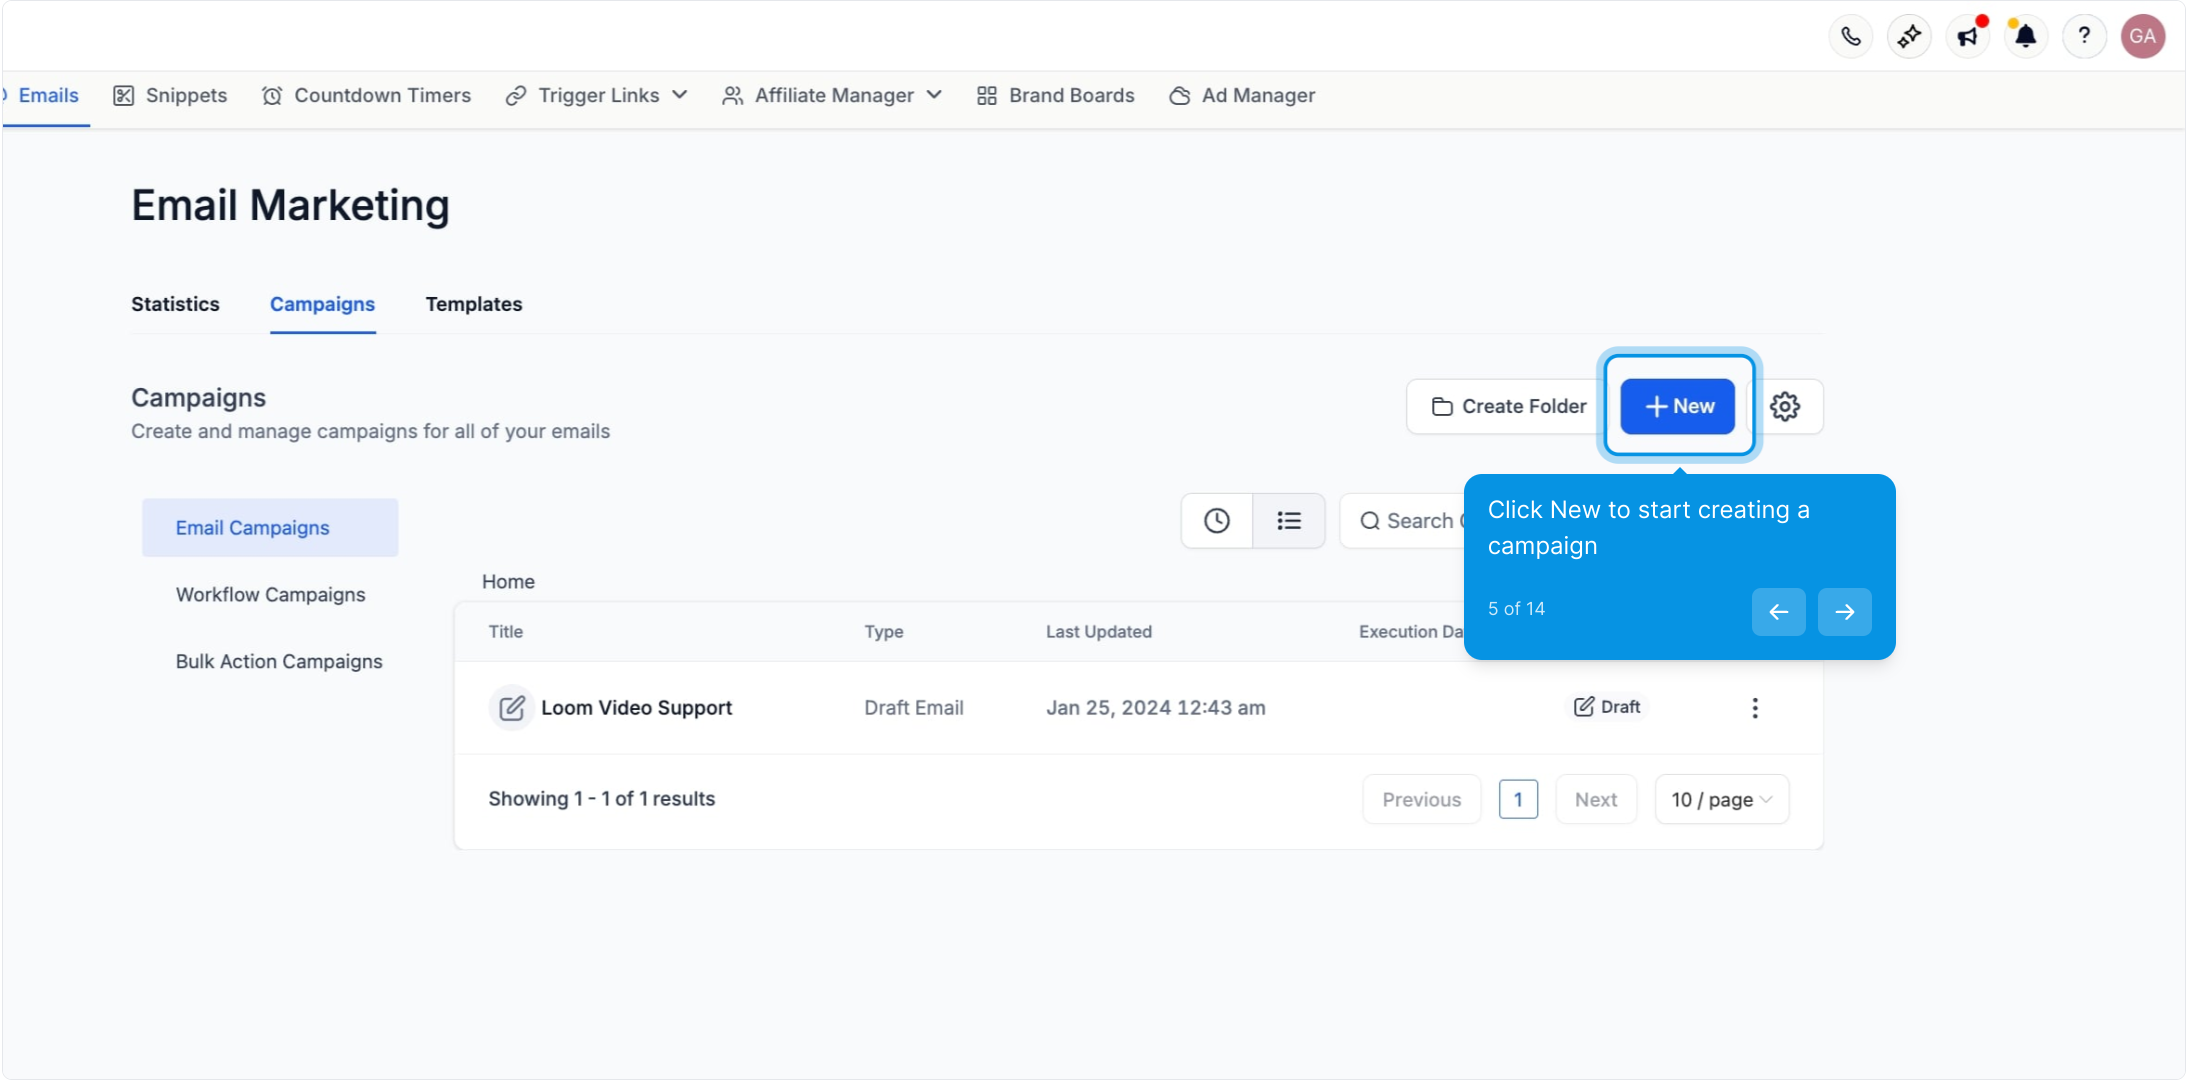The height and width of the screenshot is (1080, 2188).
Task: Click the help question mark icon
Action: point(2084,37)
